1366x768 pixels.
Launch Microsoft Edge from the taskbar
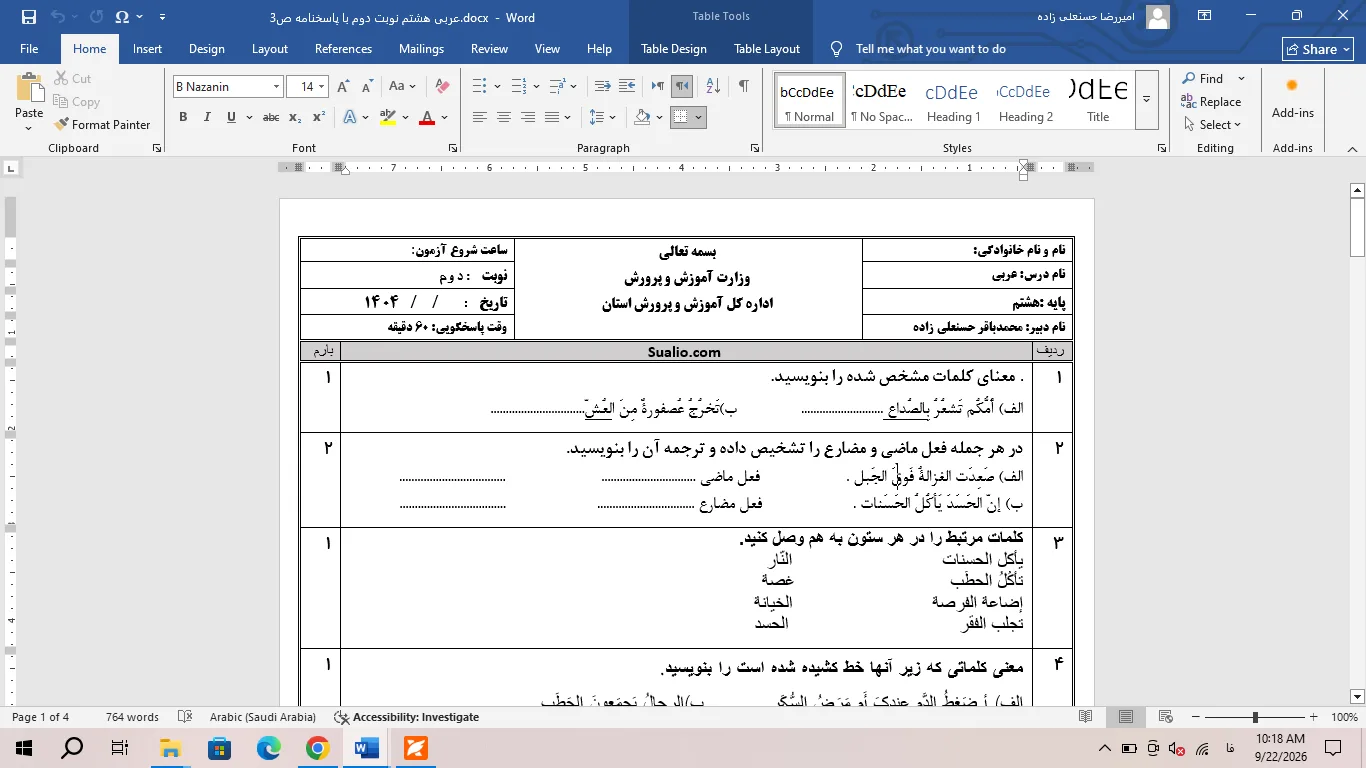(x=269, y=748)
